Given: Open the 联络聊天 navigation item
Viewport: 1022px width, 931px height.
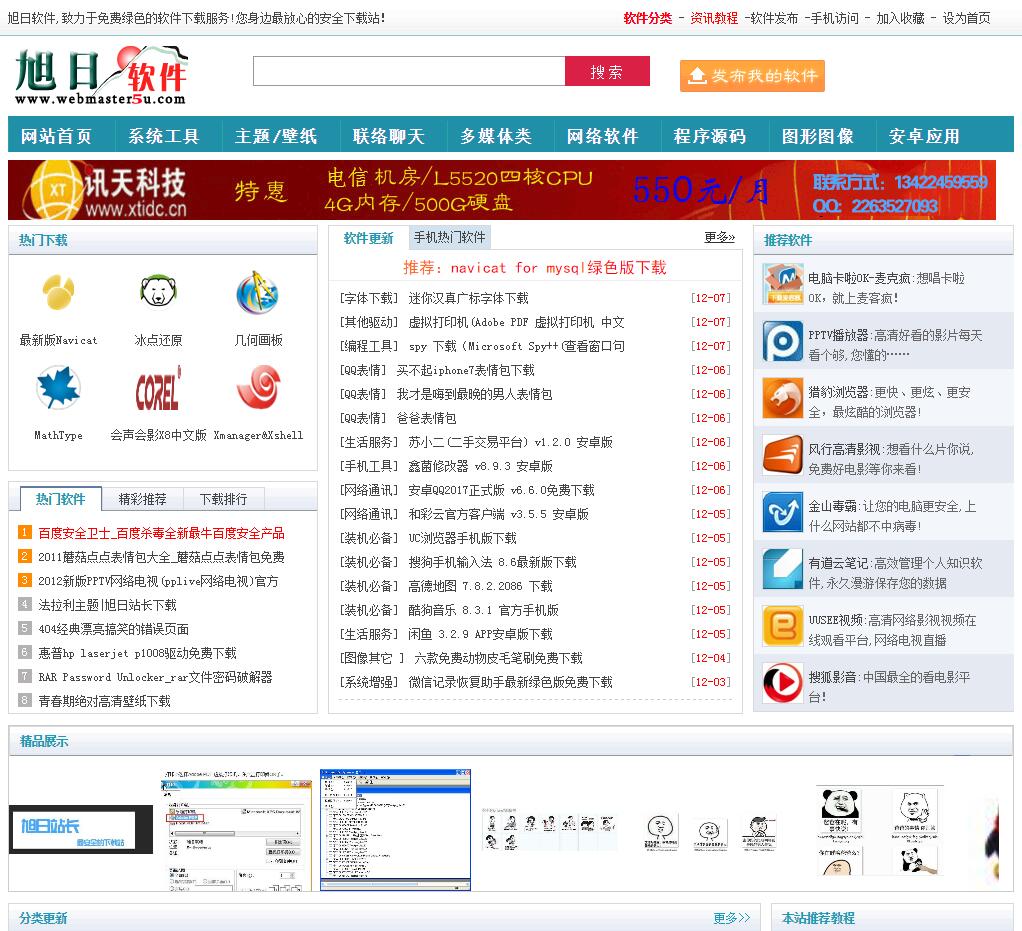Looking at the screenshot, I should coord(388,136).
